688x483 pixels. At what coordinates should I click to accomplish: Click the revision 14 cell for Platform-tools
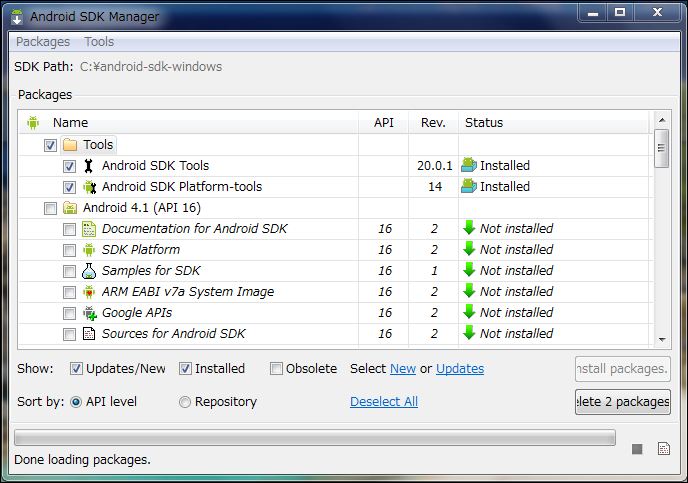point(435,186)
